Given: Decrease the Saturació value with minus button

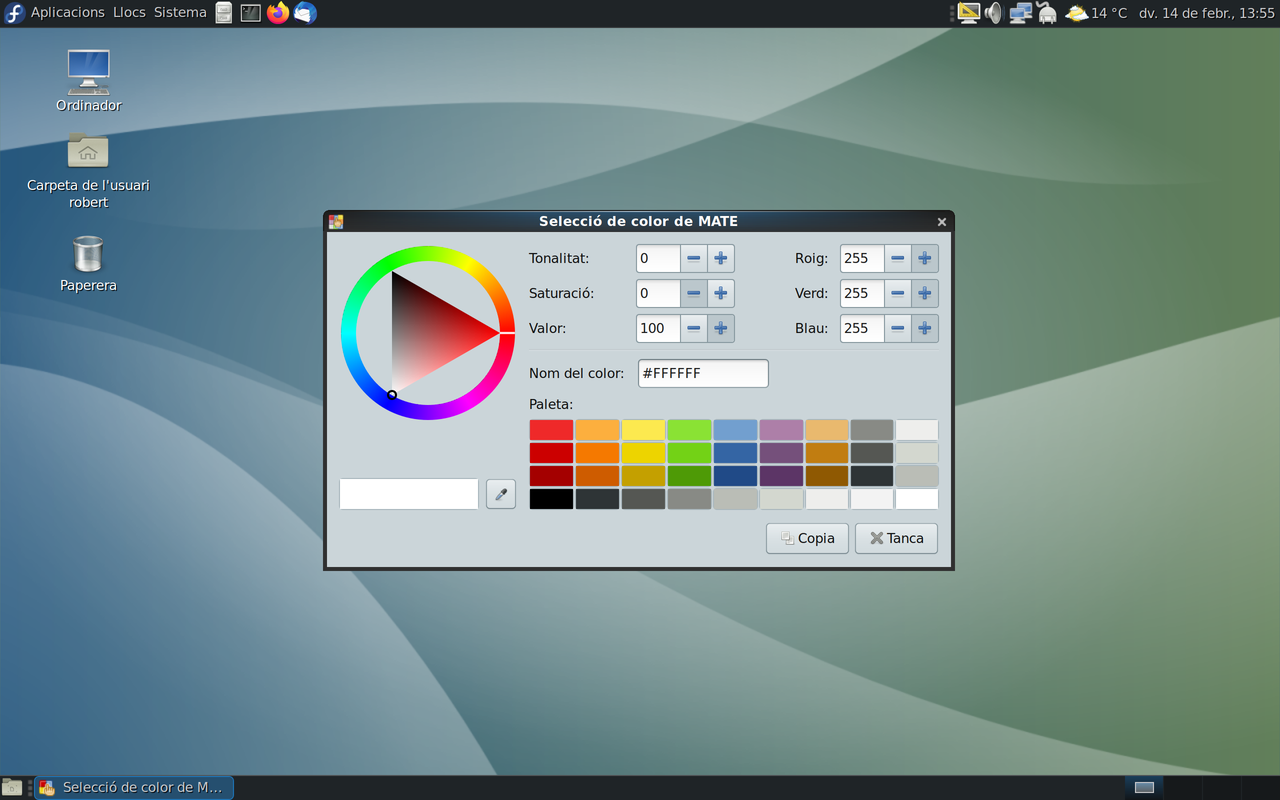Looking at the screenshot, I should (694, 293).
